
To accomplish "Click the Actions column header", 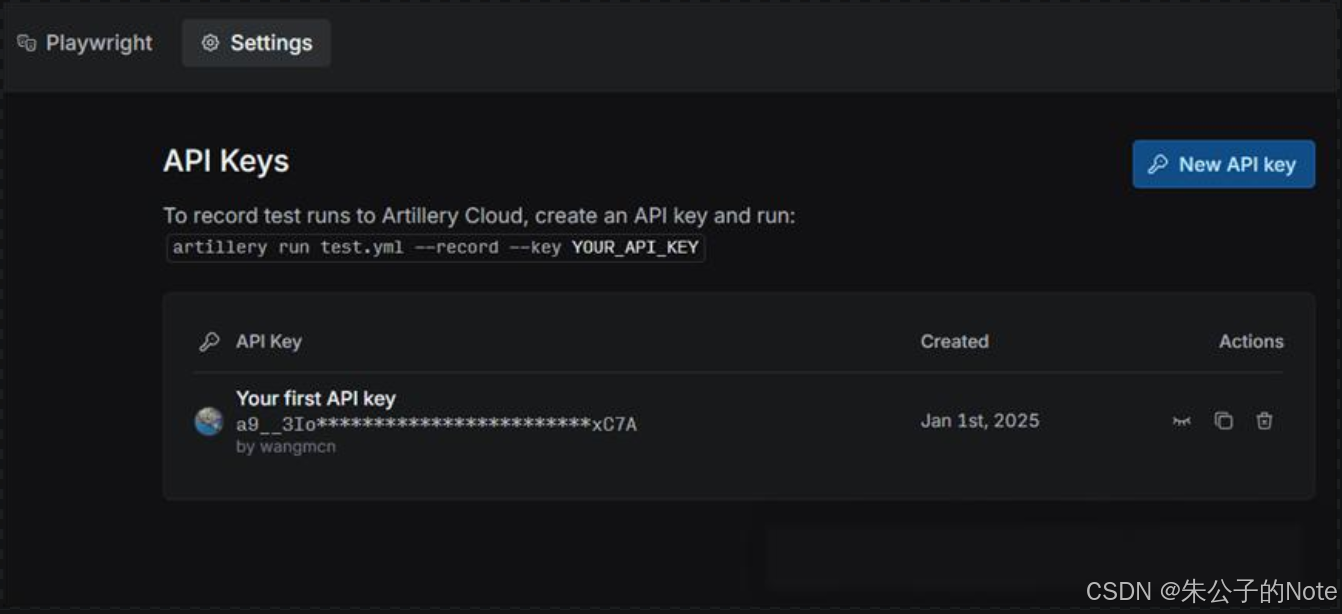I will point(1251,341).
